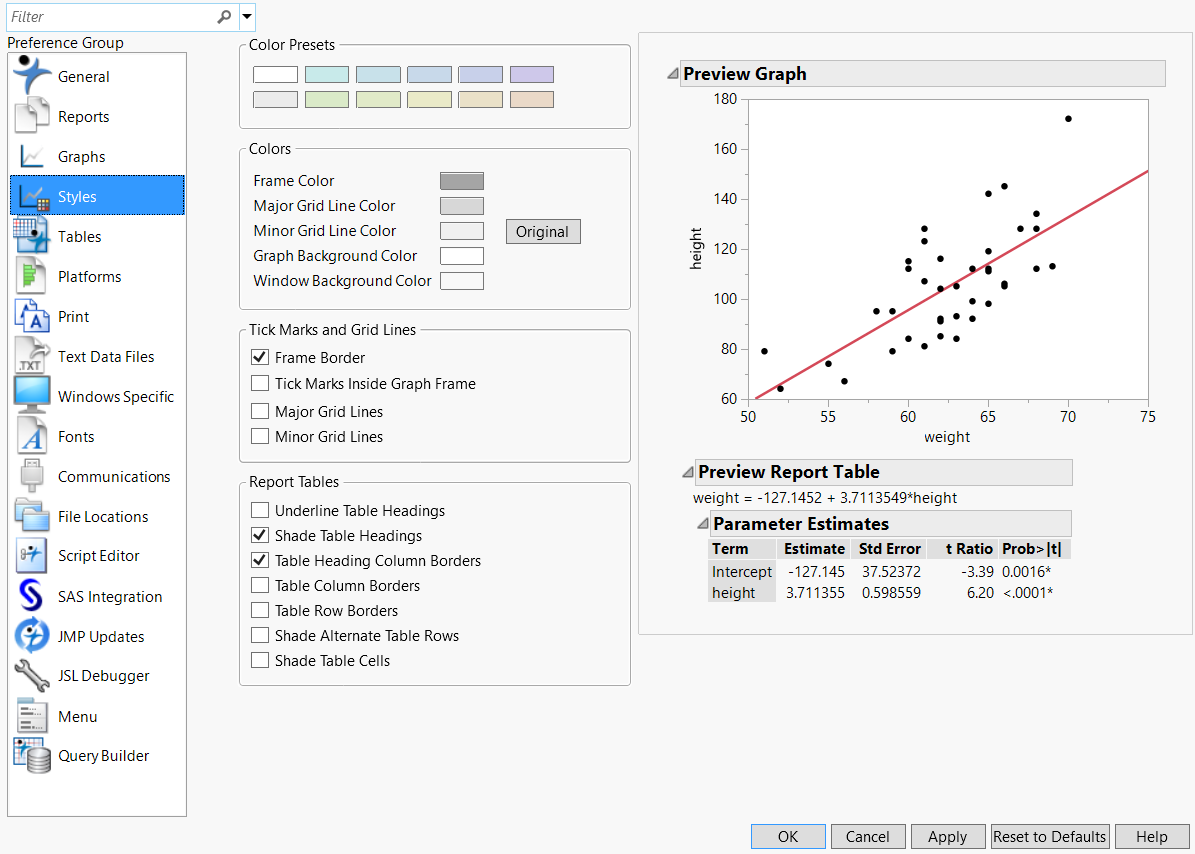The height and width of the screenshot is (854, 1195).
Task: Open SAS Integration preferences icon
Action: click(x=30, y=596)
